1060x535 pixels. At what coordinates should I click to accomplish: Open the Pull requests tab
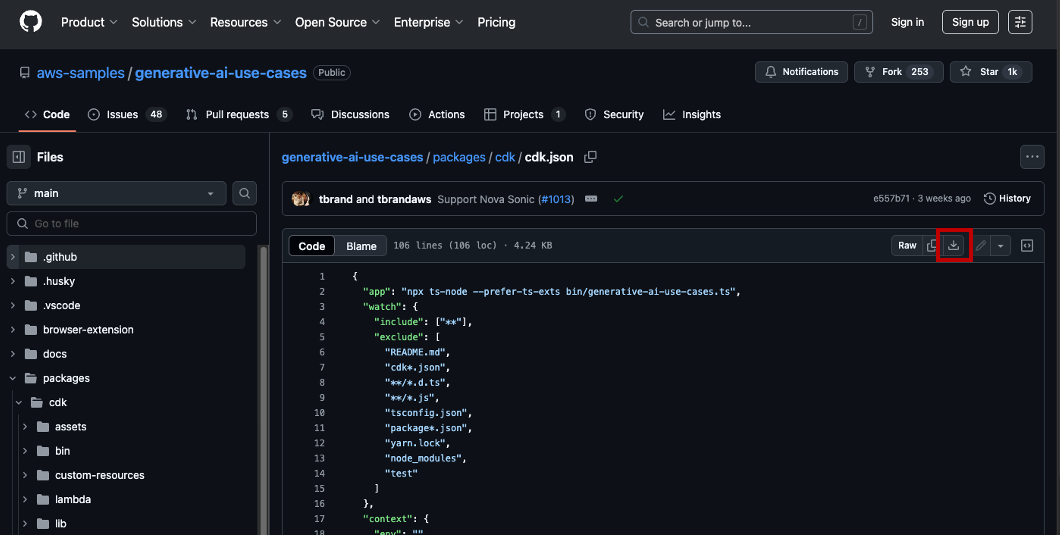[x=239, y=114]
